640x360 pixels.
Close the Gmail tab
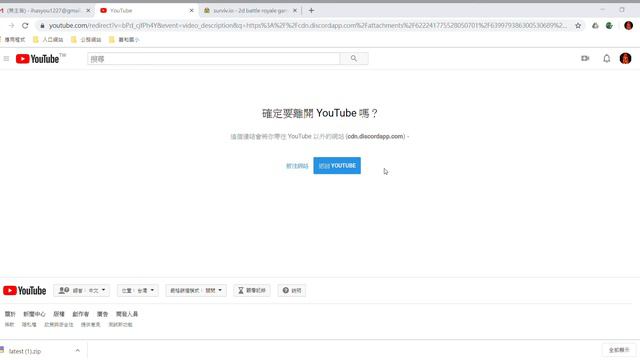pyautogui.click(x=88, y=11)
